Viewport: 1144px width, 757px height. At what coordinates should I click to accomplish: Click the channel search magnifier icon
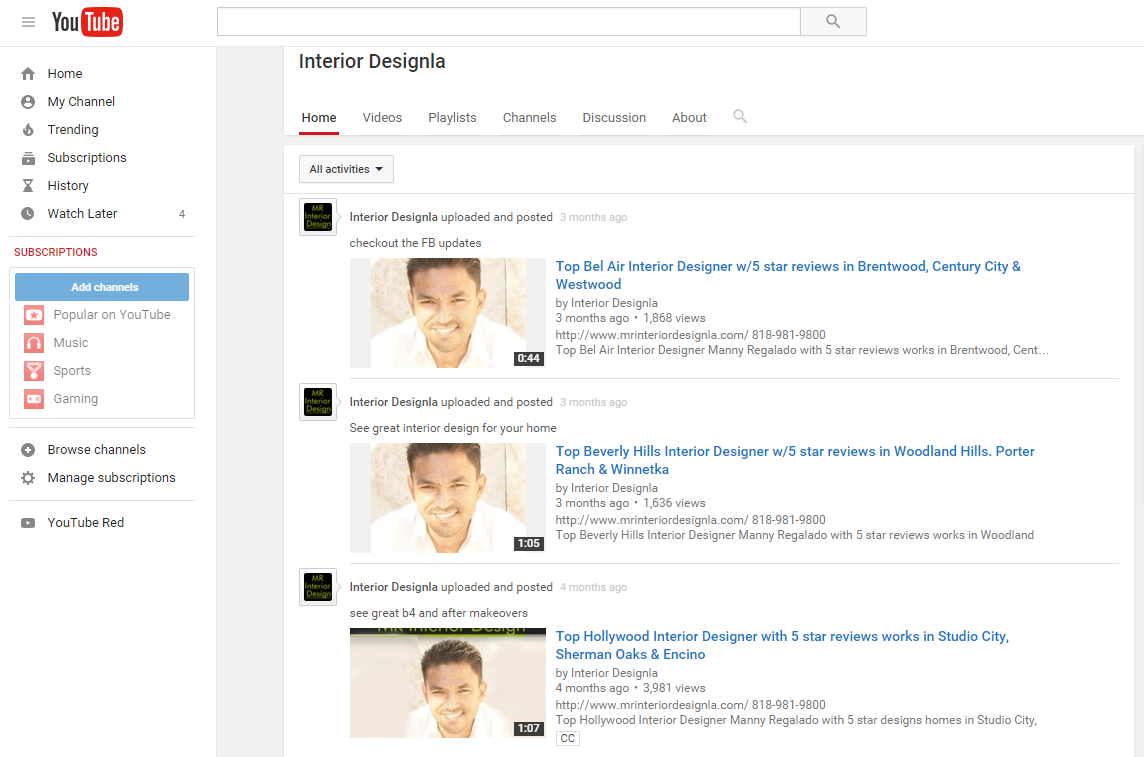point(740,117)
